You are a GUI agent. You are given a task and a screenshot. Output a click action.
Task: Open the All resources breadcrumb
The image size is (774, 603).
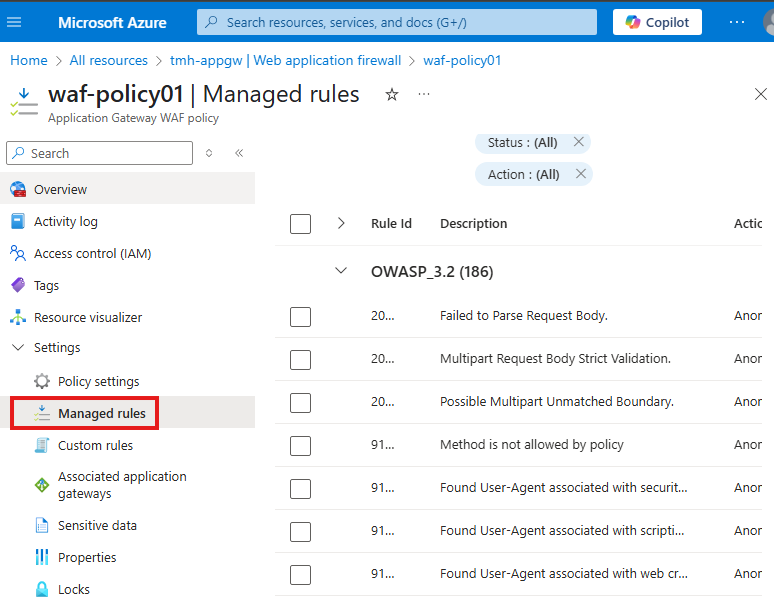109,60
